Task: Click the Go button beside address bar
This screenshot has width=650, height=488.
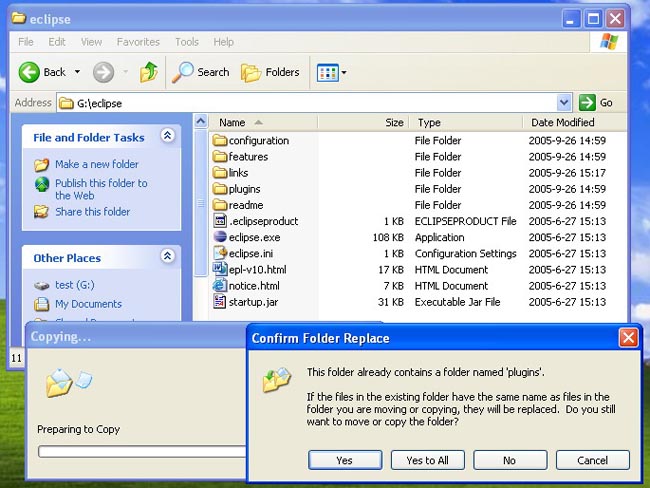Action: (598, 103)
